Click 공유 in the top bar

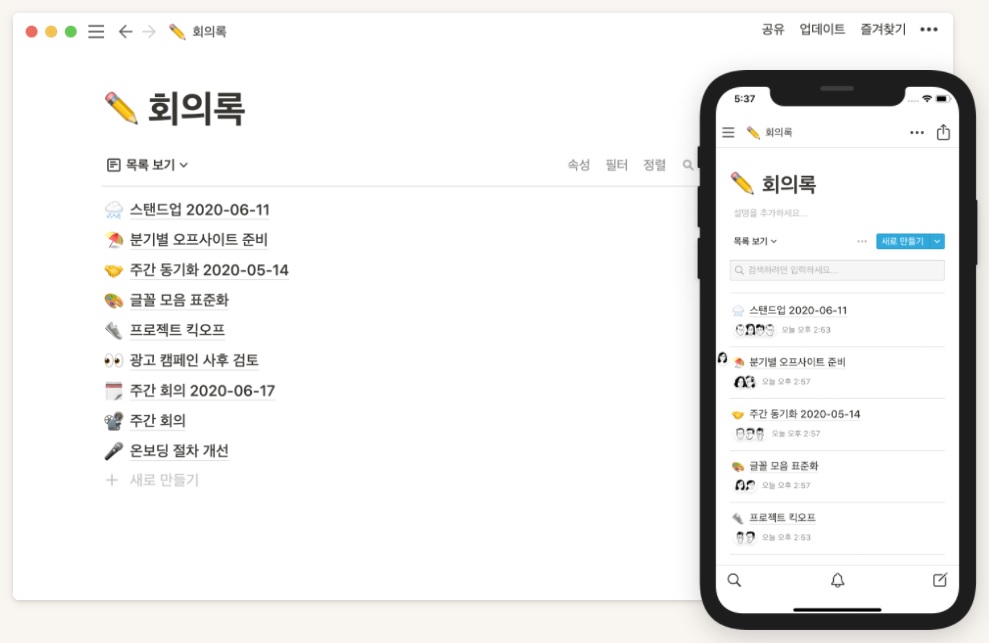tap(773, 29)
